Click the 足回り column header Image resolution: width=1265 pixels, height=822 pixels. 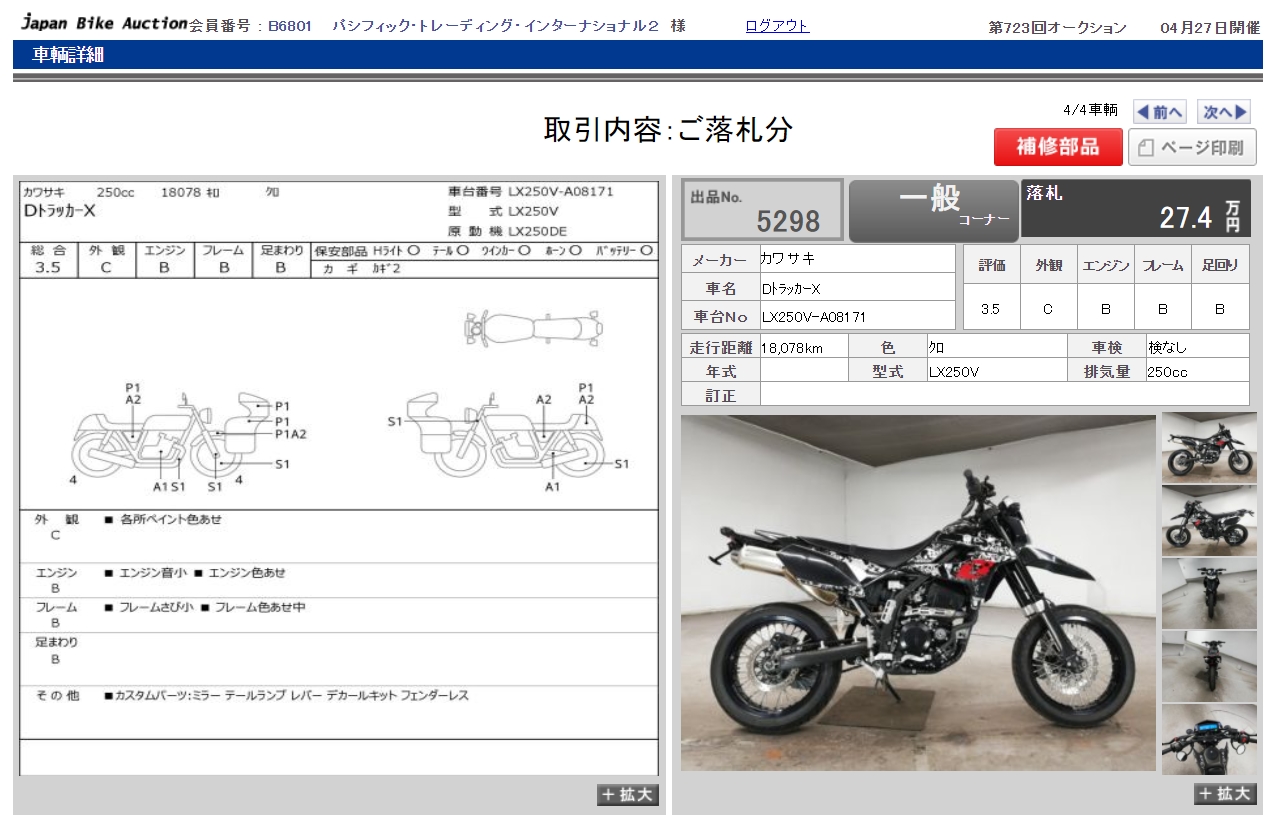(x=1220, y=265)
